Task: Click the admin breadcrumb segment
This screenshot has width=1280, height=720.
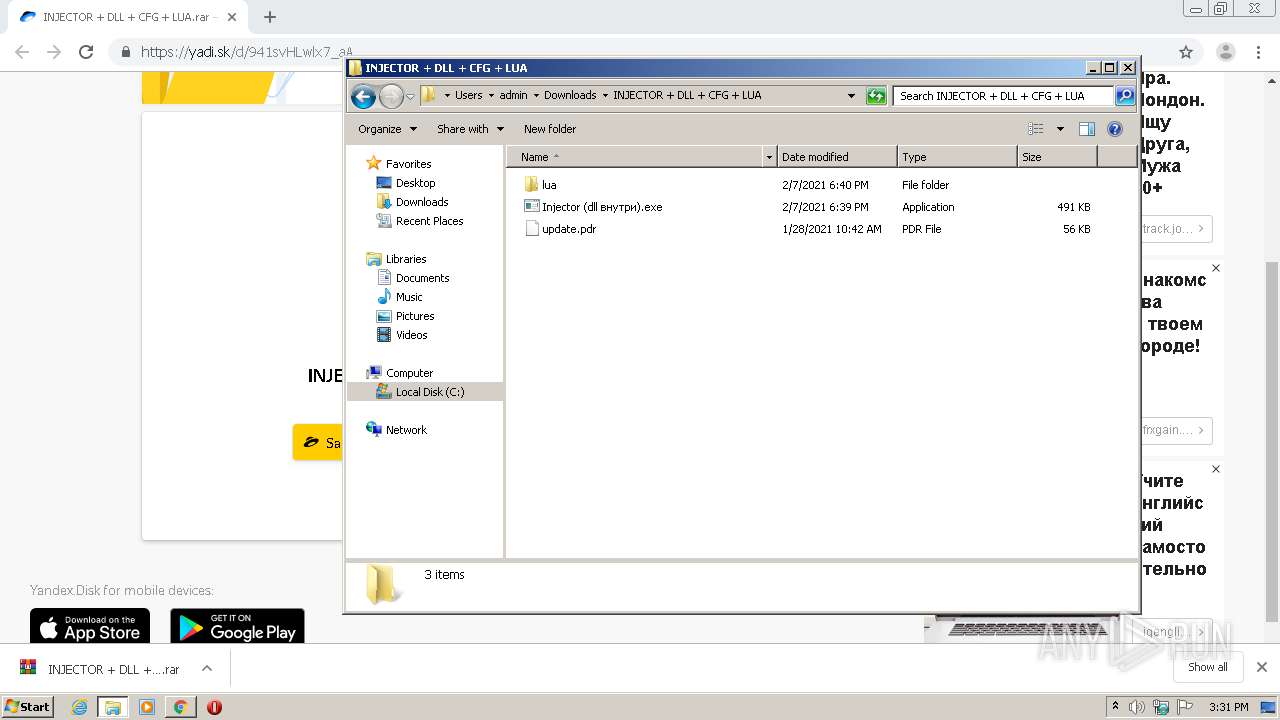Action: pyautogui.click(x=513, y=96)
